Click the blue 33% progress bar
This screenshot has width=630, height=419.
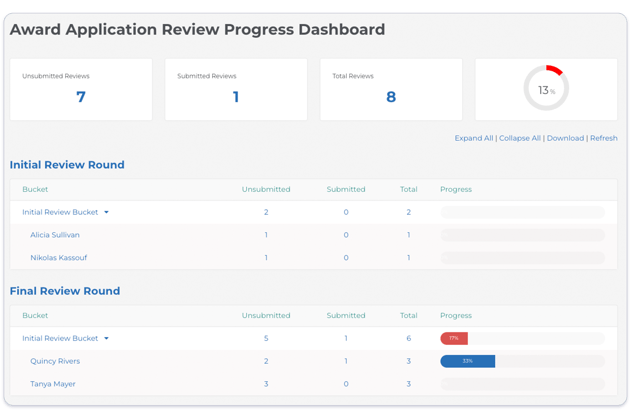(x=468, y=361)
